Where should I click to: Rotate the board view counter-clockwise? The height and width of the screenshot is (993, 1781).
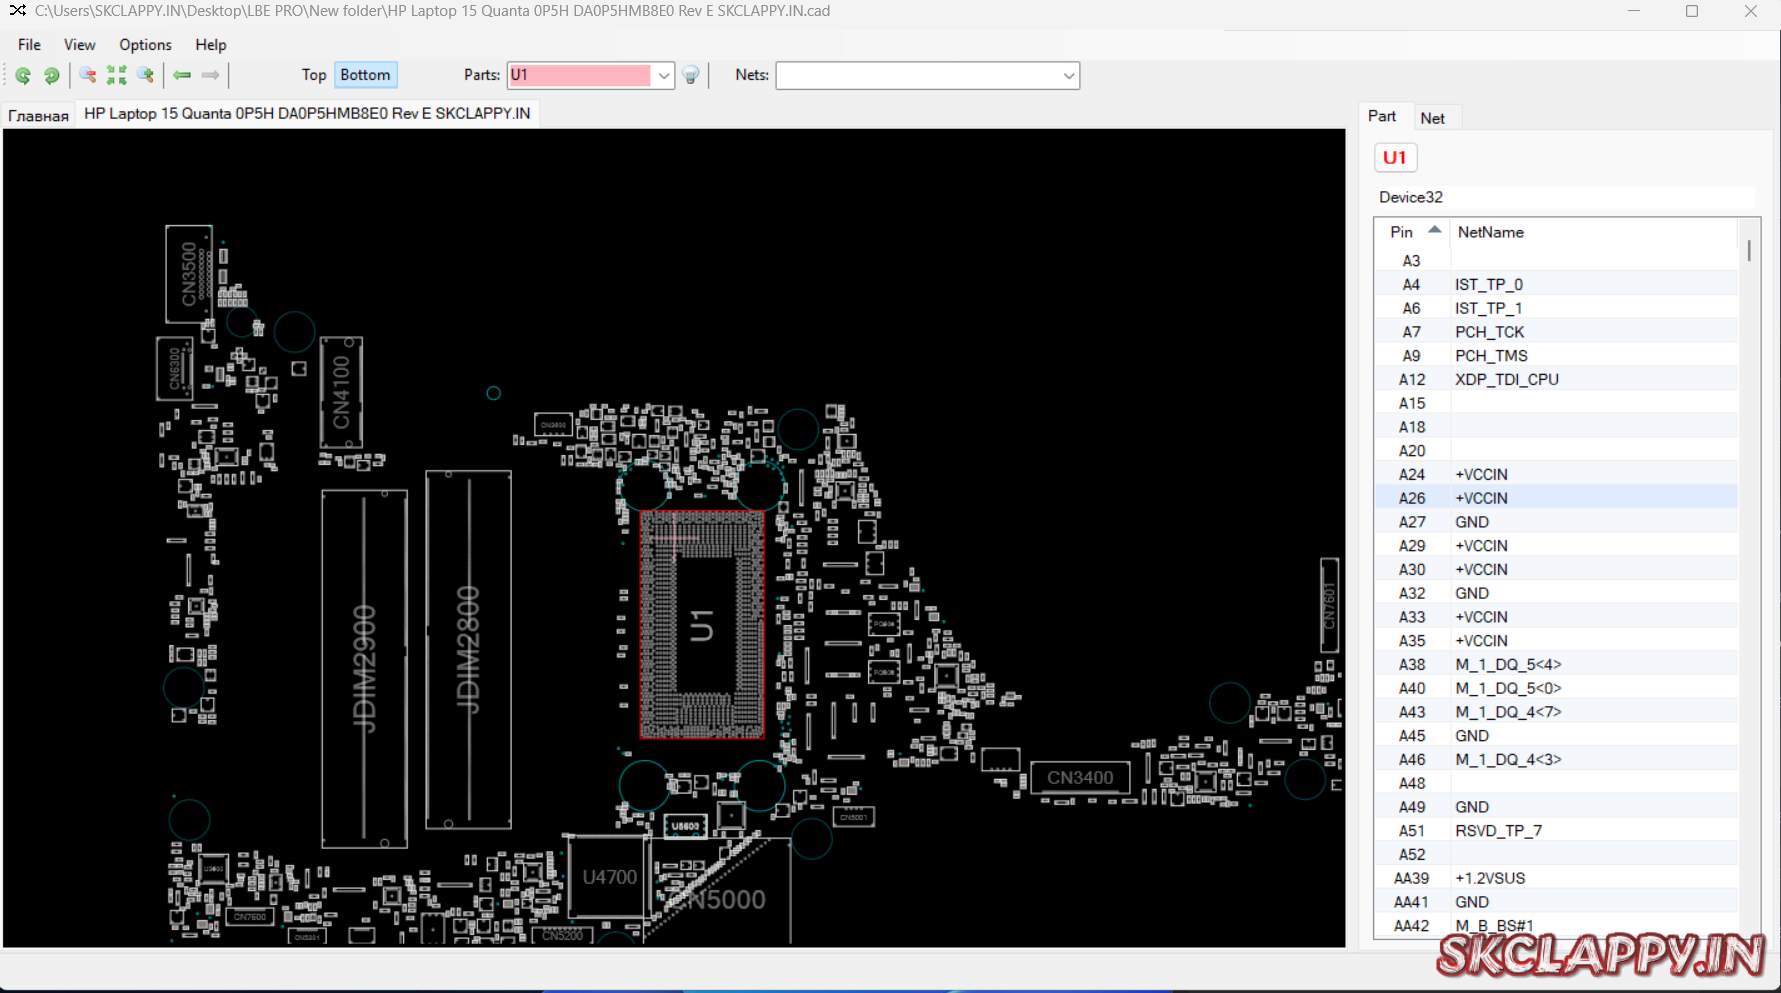(23, 75)
